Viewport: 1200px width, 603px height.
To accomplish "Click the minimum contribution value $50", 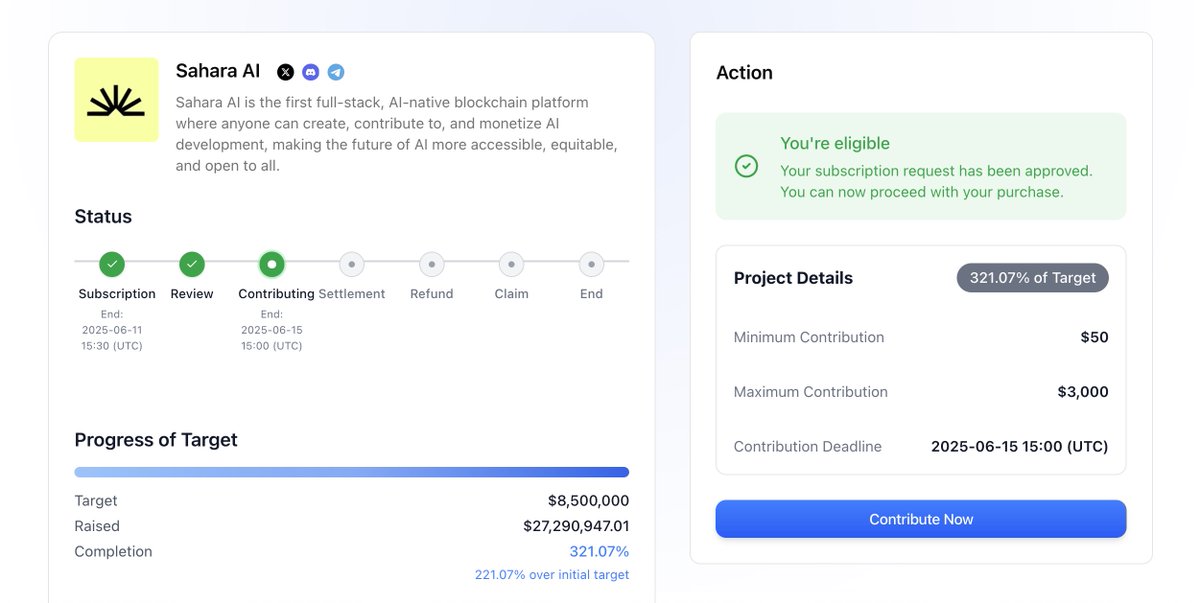I will (x=1094, y=337).
